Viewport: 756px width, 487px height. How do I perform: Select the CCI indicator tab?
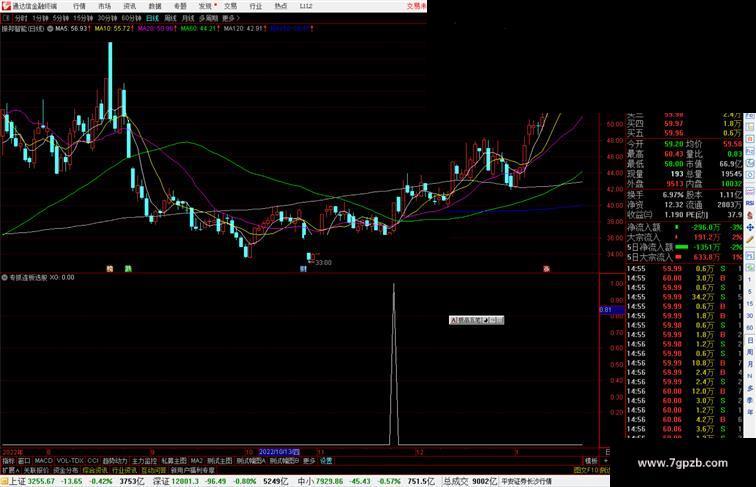tap(93, 461)
